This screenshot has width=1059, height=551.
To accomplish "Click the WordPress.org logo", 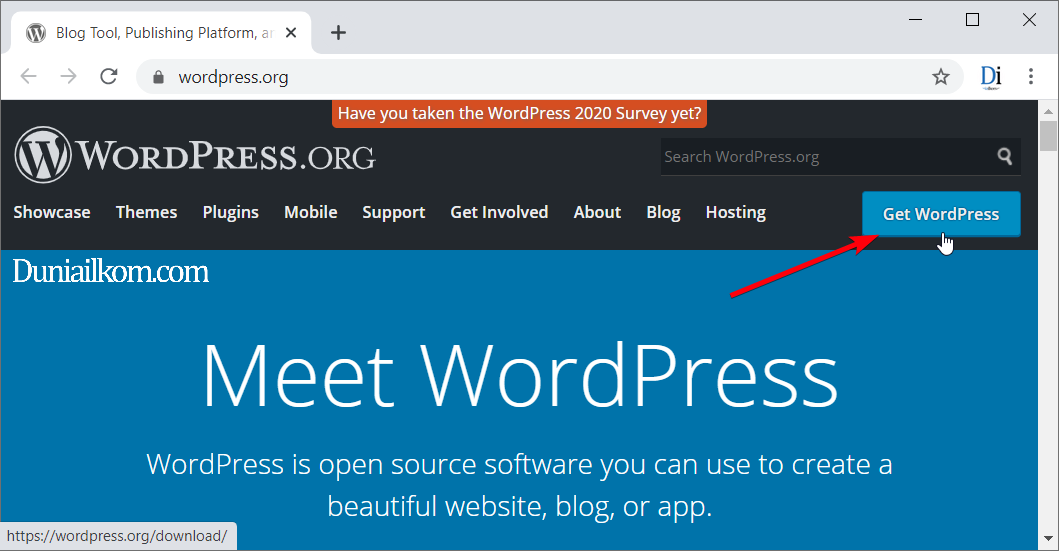I will [x=195, y=155].
